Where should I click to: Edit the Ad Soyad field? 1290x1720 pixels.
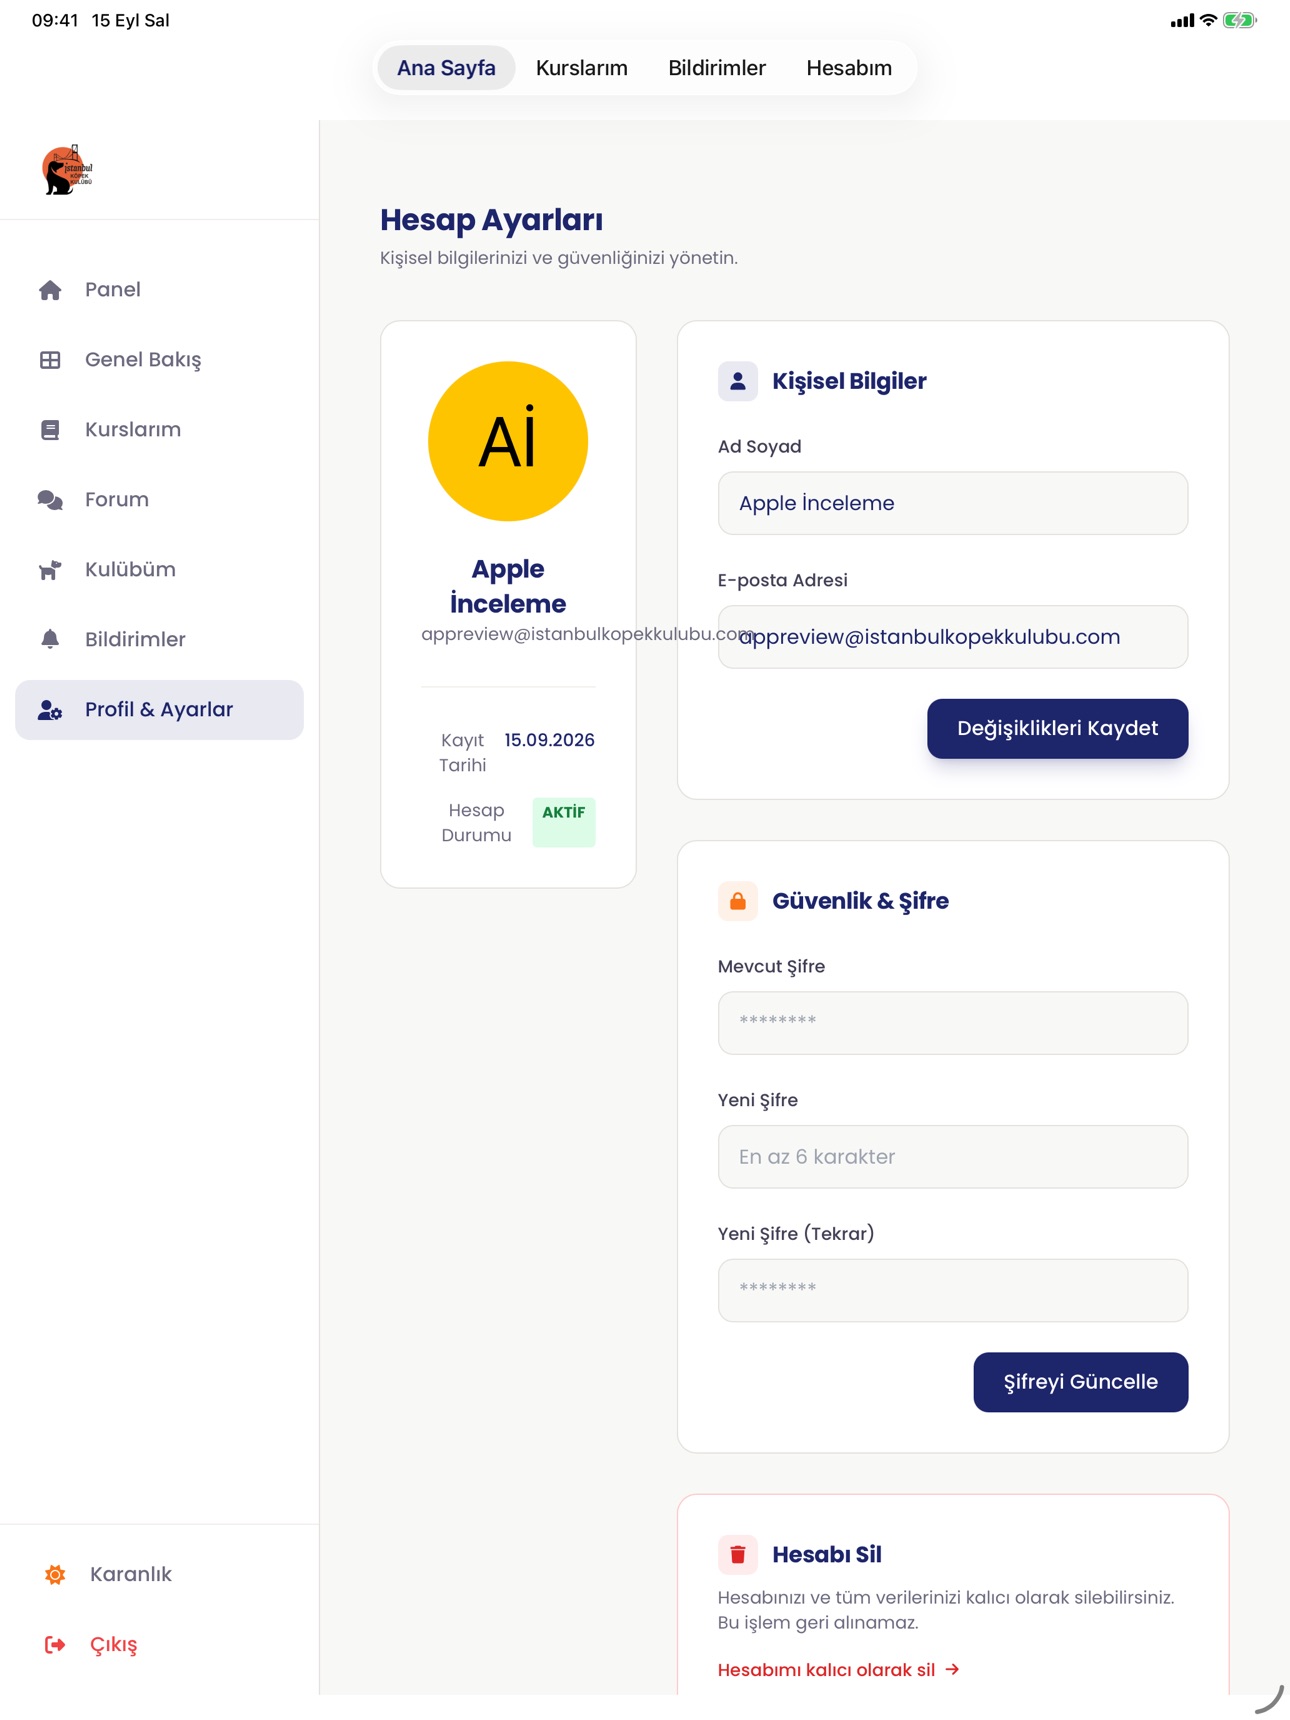pos(952,503)
